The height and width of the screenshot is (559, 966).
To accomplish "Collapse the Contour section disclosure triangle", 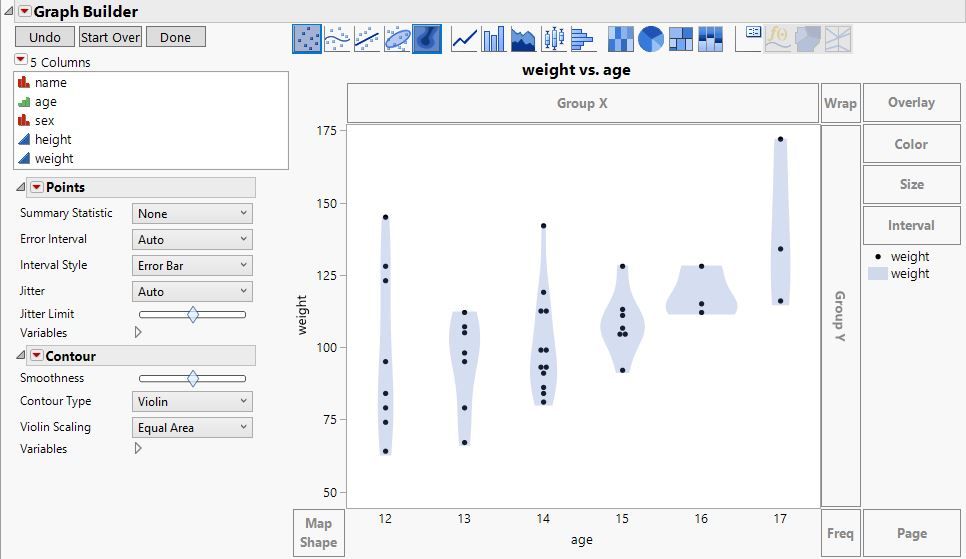I will pos(20,355).
